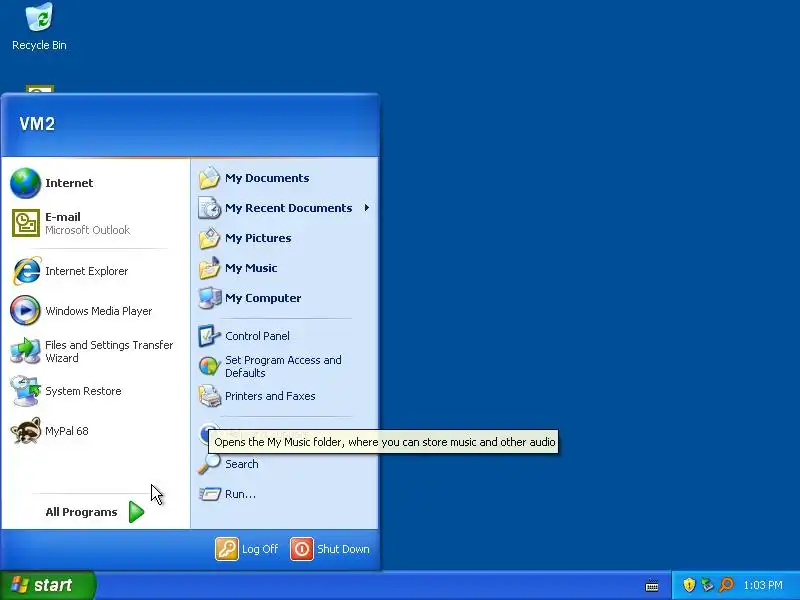The height and width of the screenshot is (600, 800).
Task: Click My Recent Documents text label
Action: point(288,208)
